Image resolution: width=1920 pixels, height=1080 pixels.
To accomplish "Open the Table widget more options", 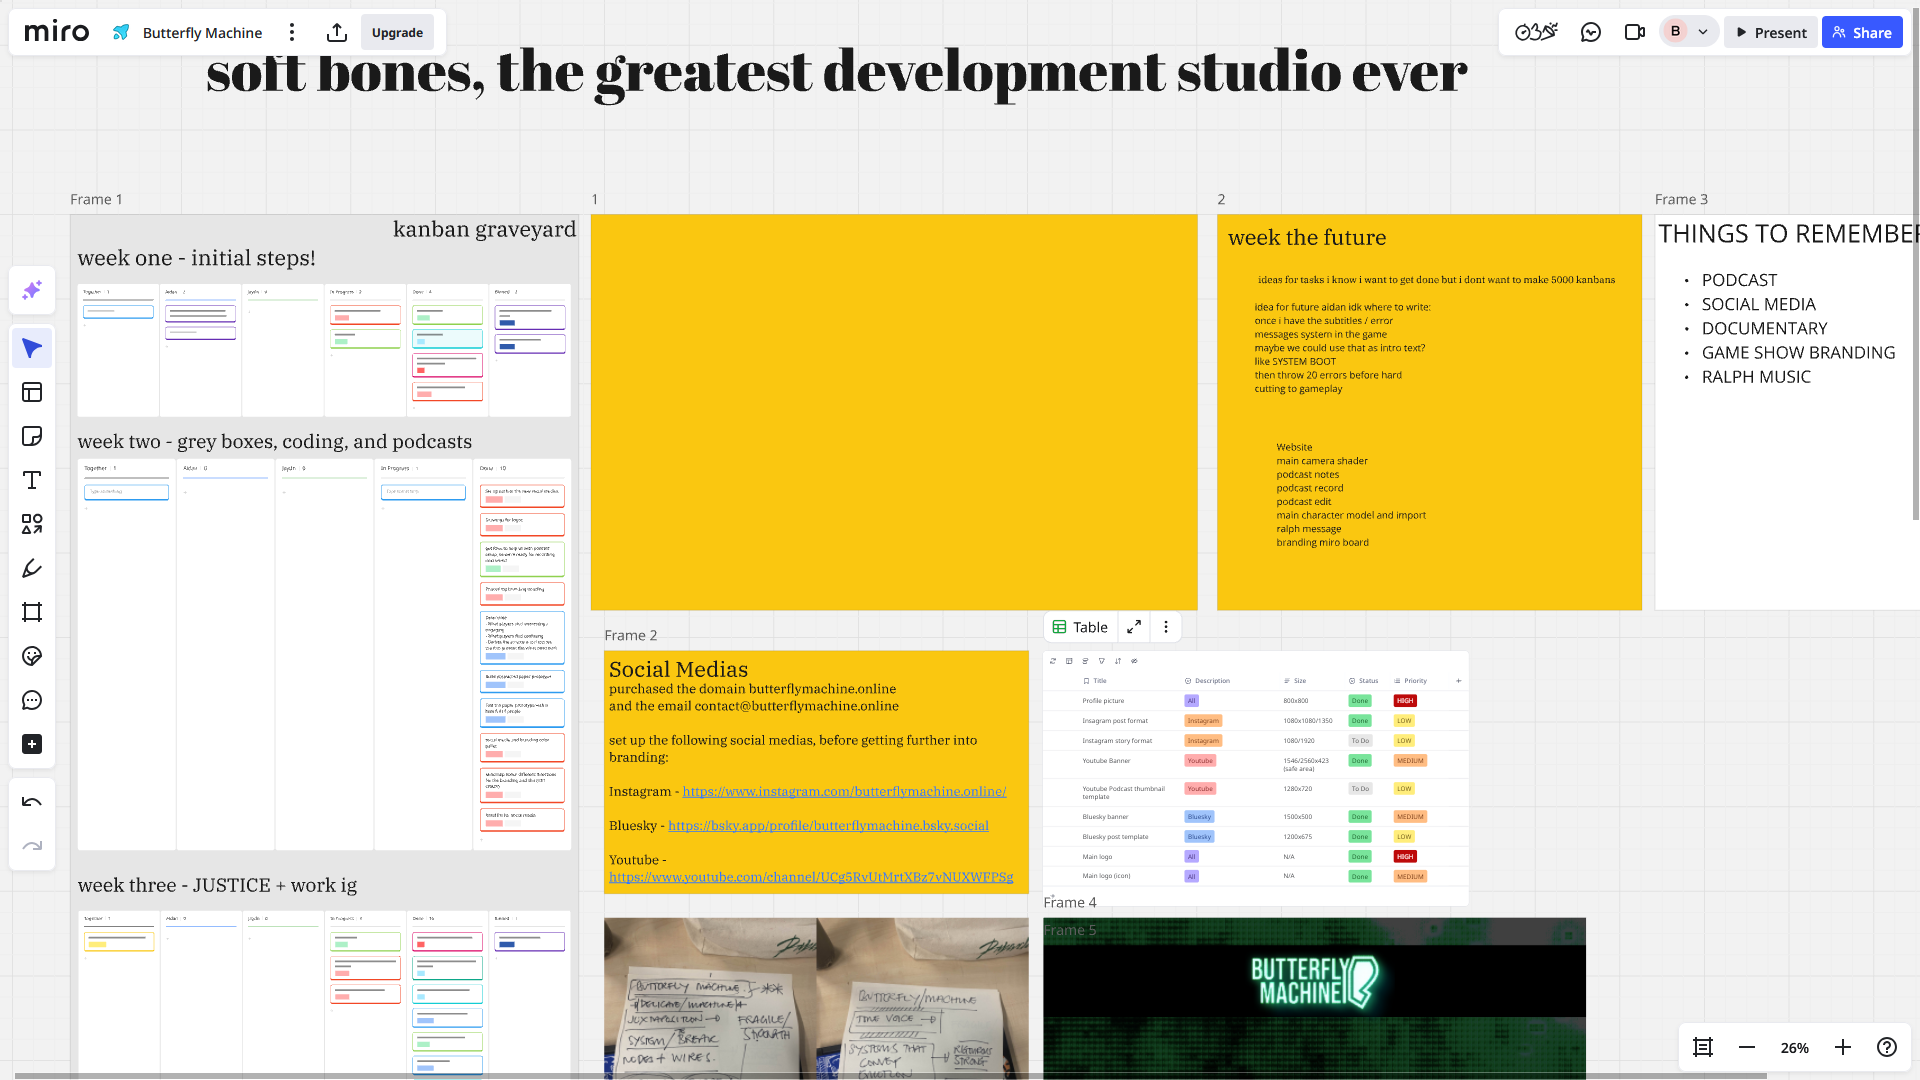I will [1166, 627].
